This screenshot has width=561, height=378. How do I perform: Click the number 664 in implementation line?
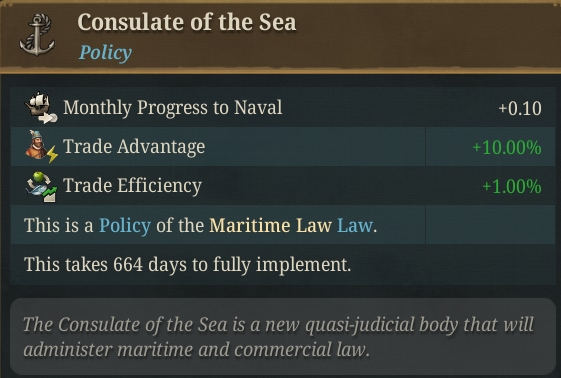point(128,265)
